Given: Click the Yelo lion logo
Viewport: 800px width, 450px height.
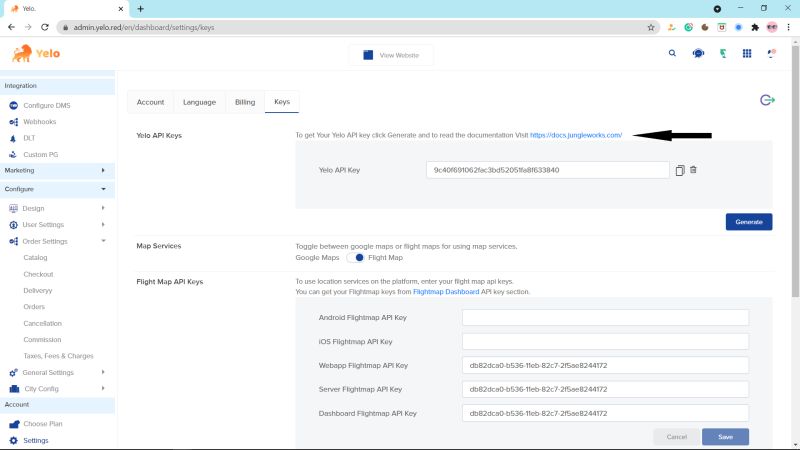Looking at the screenshot, I should [36, 54].
